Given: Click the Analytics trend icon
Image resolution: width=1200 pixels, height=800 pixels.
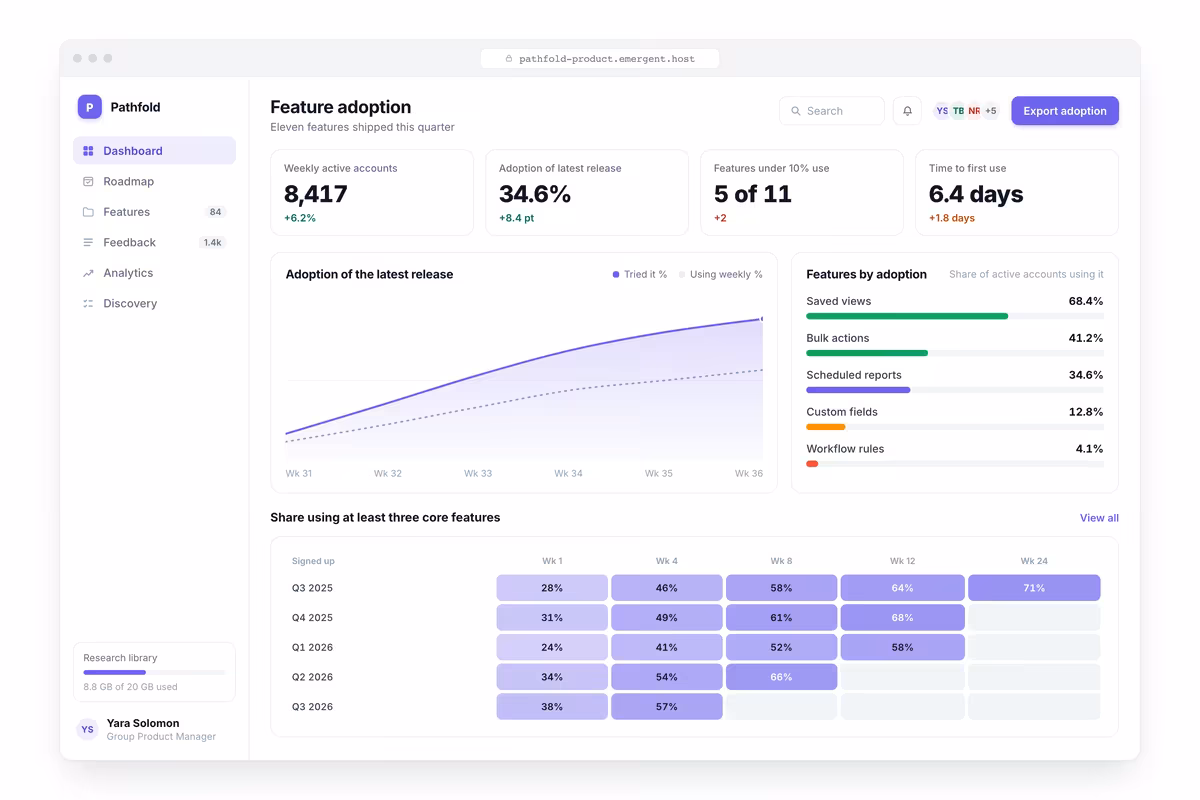Looking at the screenshot, I should 88,273.
